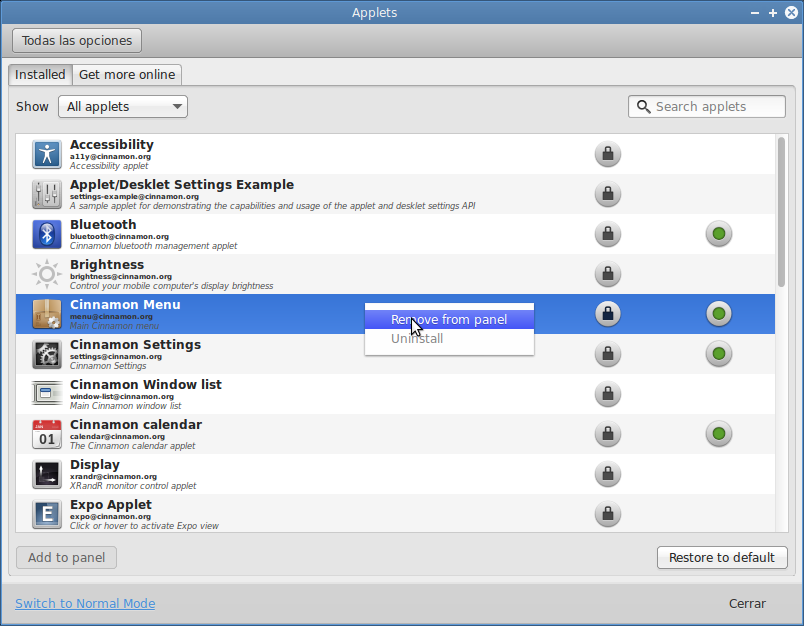804x626 pixels.
Task: Click the green active indicator for Cinnamon Menu
Action: [x=718, y=314]
